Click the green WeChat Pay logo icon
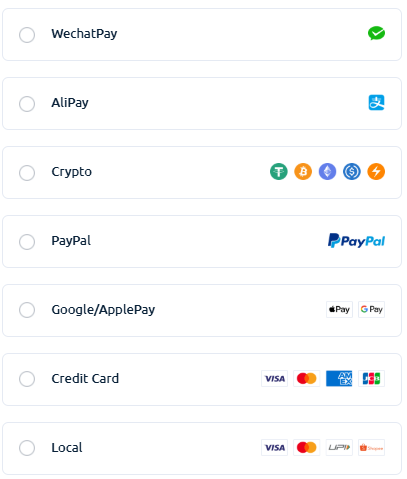Screen dimensions: 407x479 376,33
